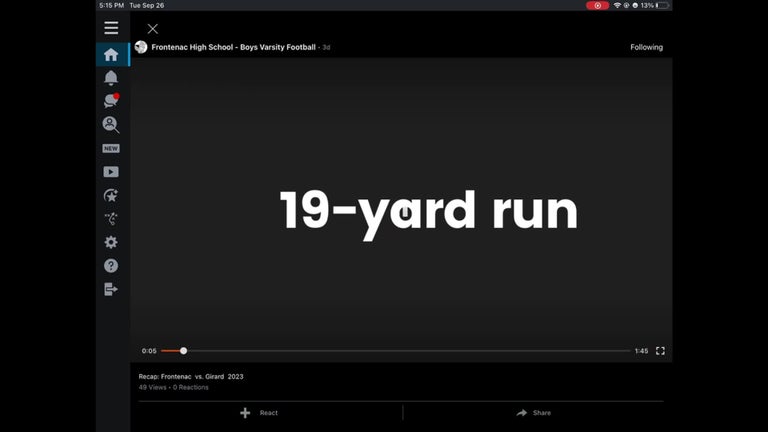Open notifications bell icon
768x432 pixels.
tap(111, 78)
